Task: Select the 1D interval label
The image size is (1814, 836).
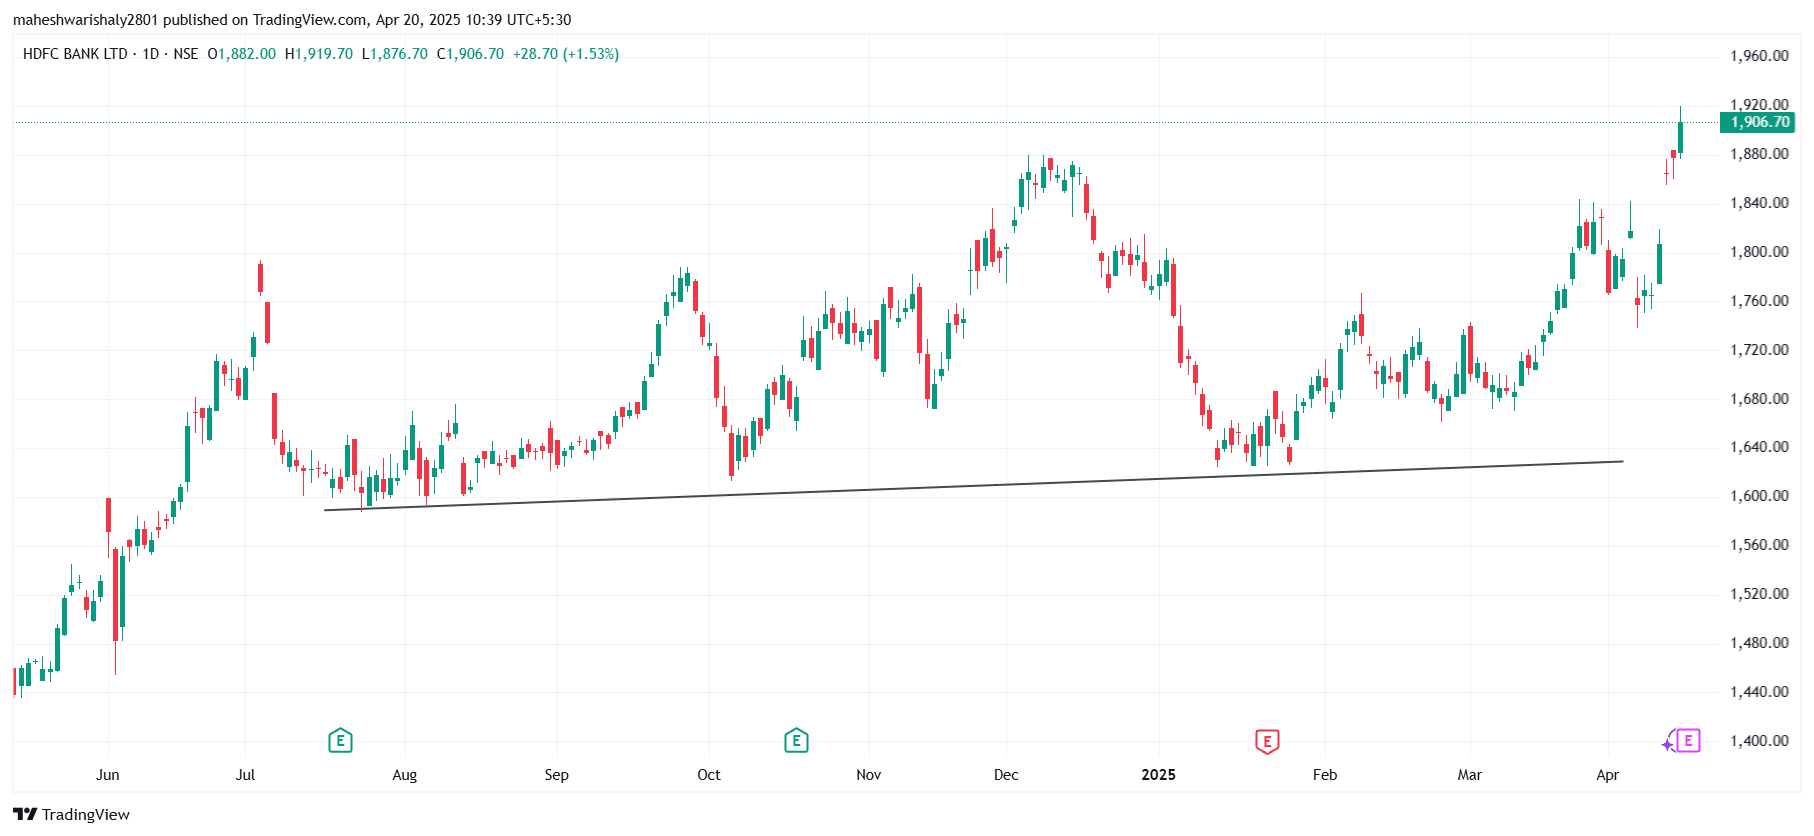Action: pyautogui.click(x=151, y=54)
